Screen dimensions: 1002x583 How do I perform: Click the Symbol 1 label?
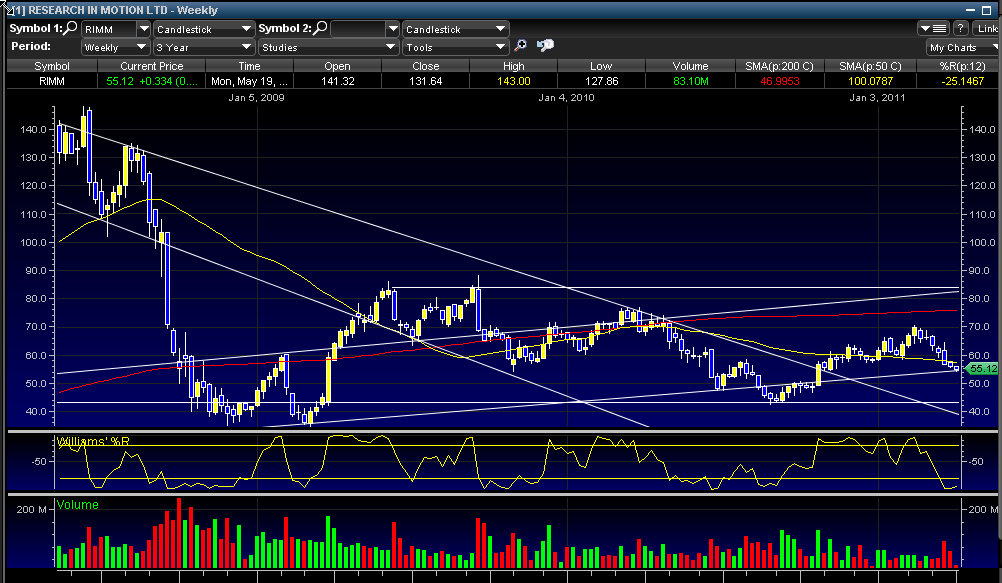(x=36, y=28)
